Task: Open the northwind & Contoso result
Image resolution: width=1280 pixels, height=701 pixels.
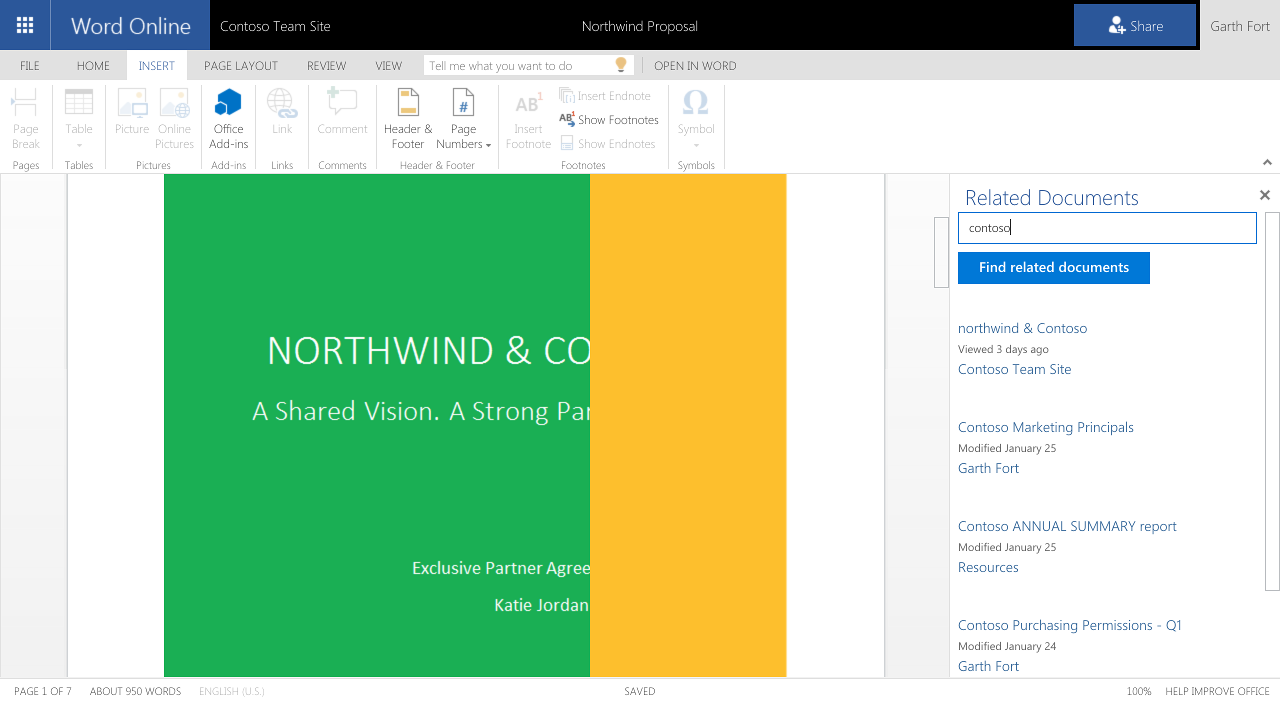Action: pos(1022,328)
